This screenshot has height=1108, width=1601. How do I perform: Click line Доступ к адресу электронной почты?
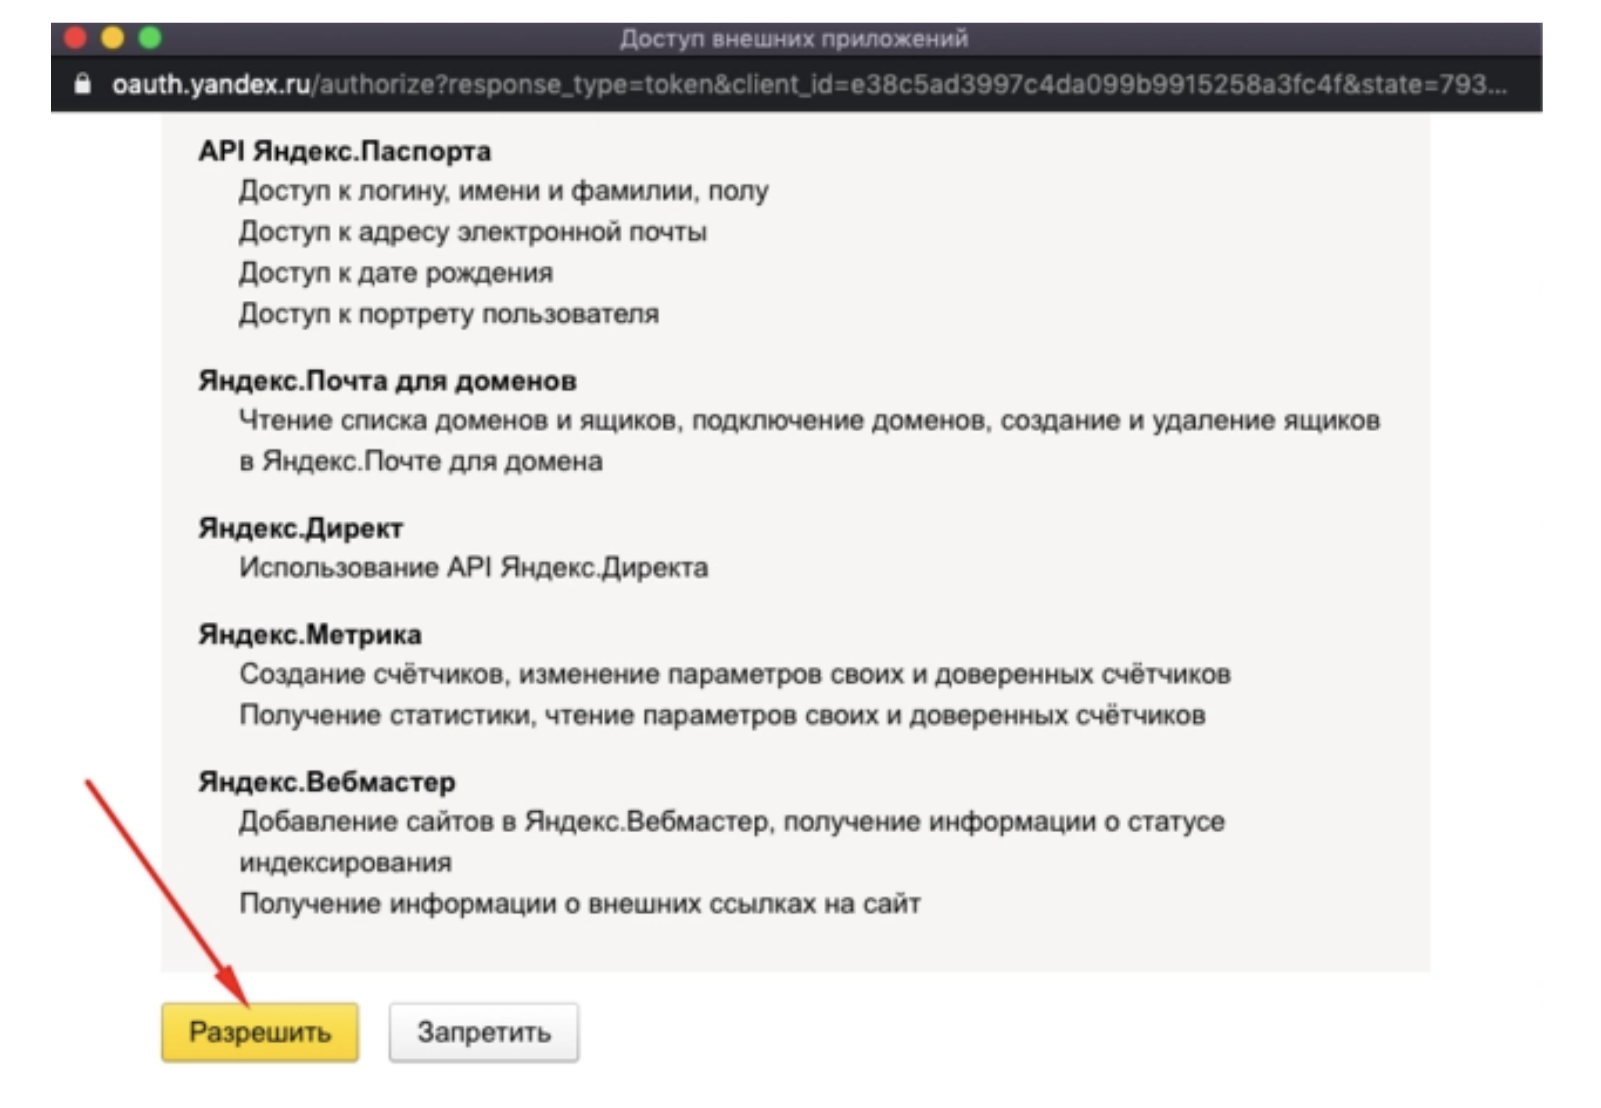coord(473,232)
